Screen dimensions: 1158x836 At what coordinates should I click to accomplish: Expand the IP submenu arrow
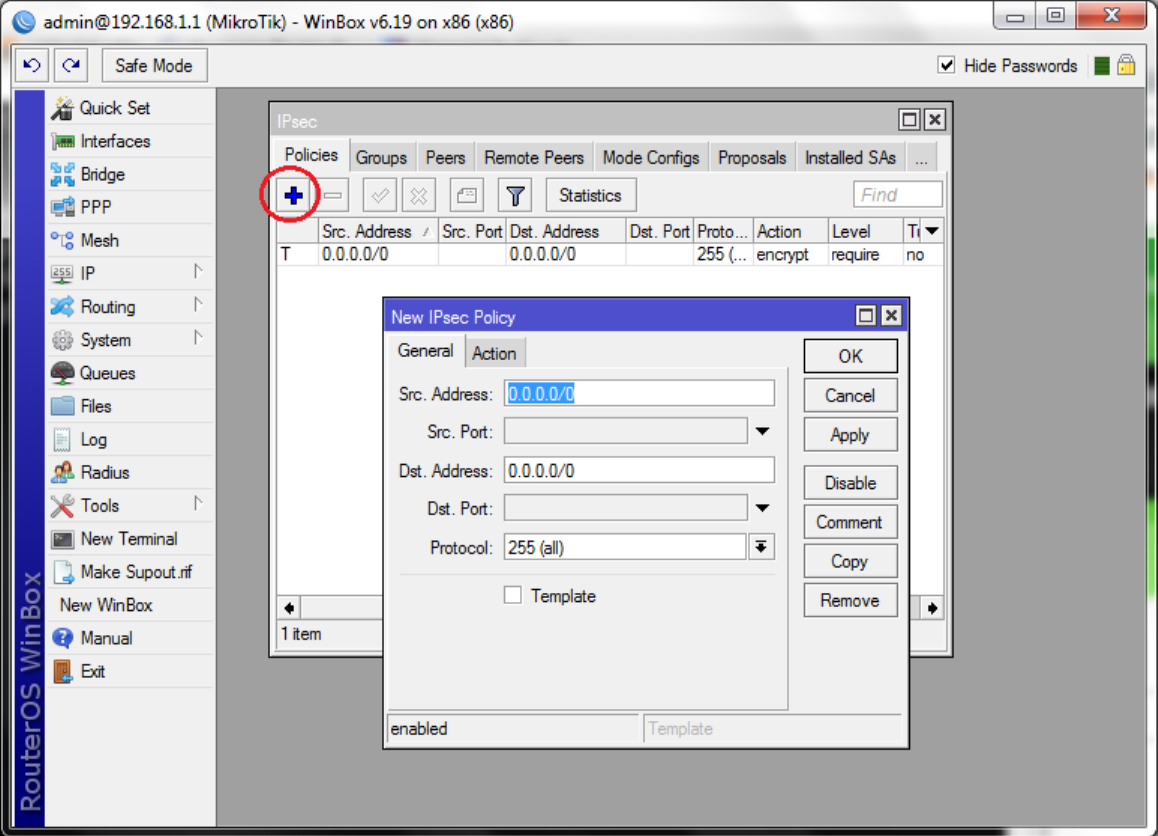tap(198, 272)
